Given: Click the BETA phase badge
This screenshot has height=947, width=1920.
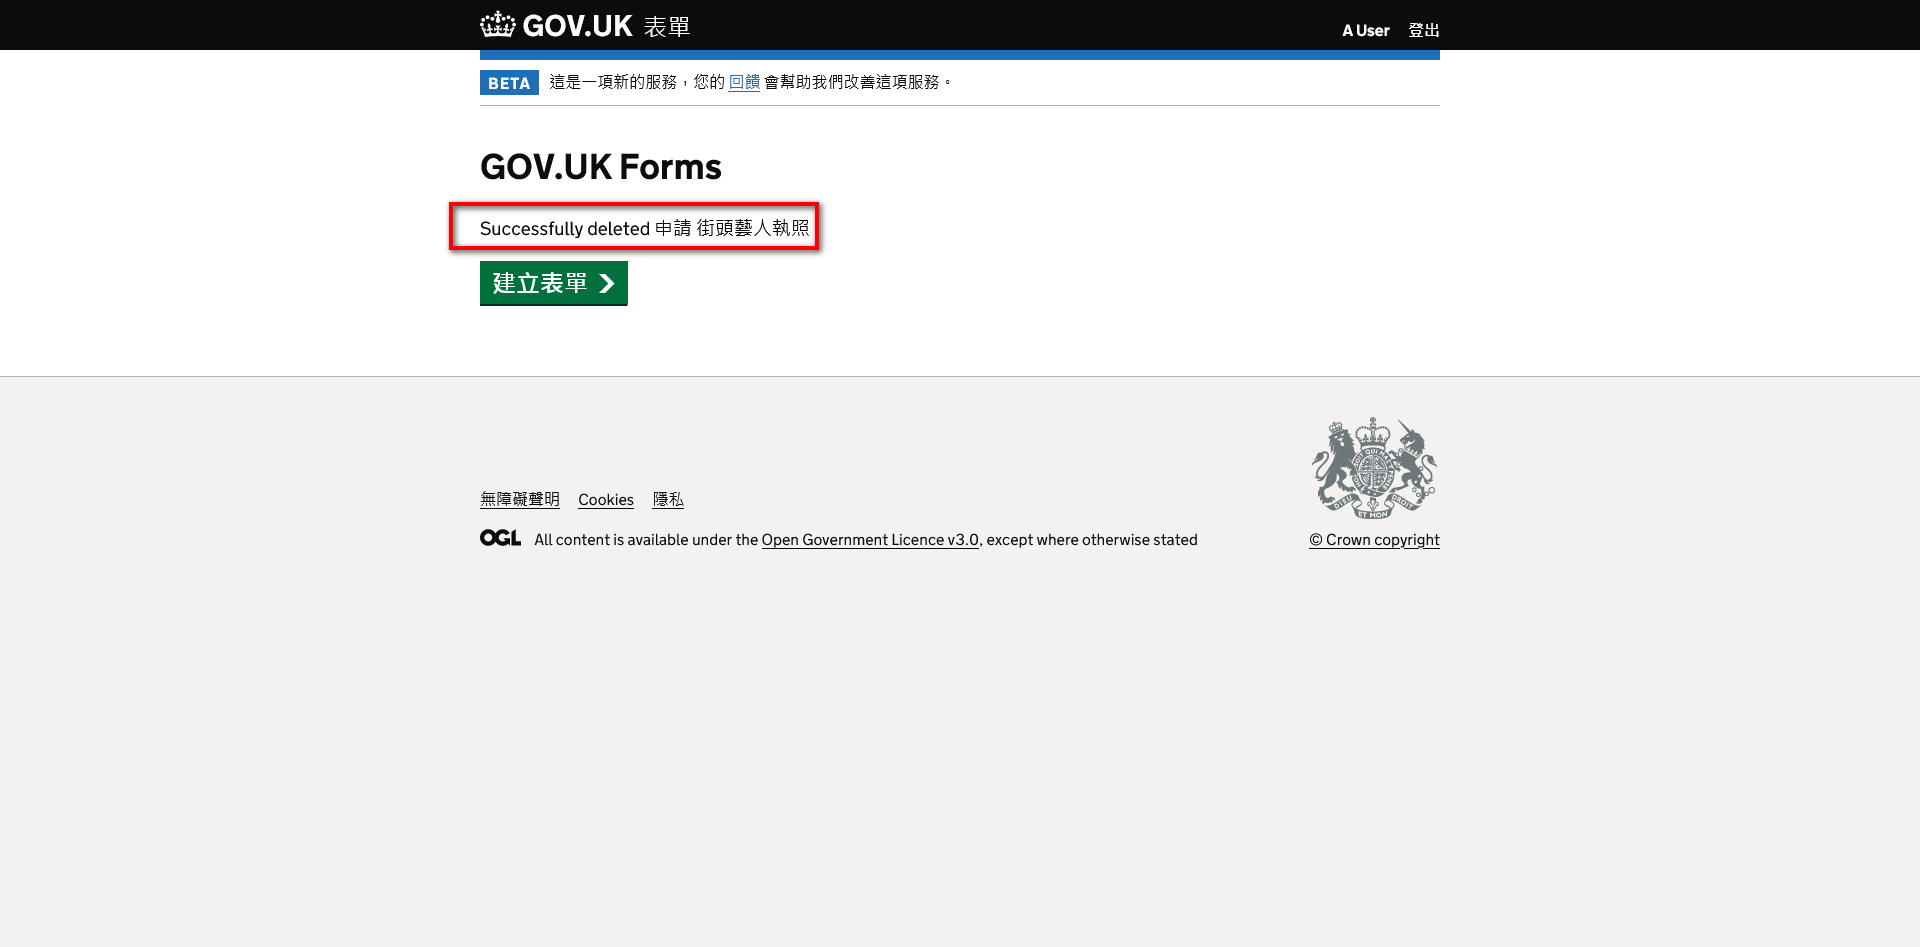Looking at the screenshot, I should [x=509, y=82].
